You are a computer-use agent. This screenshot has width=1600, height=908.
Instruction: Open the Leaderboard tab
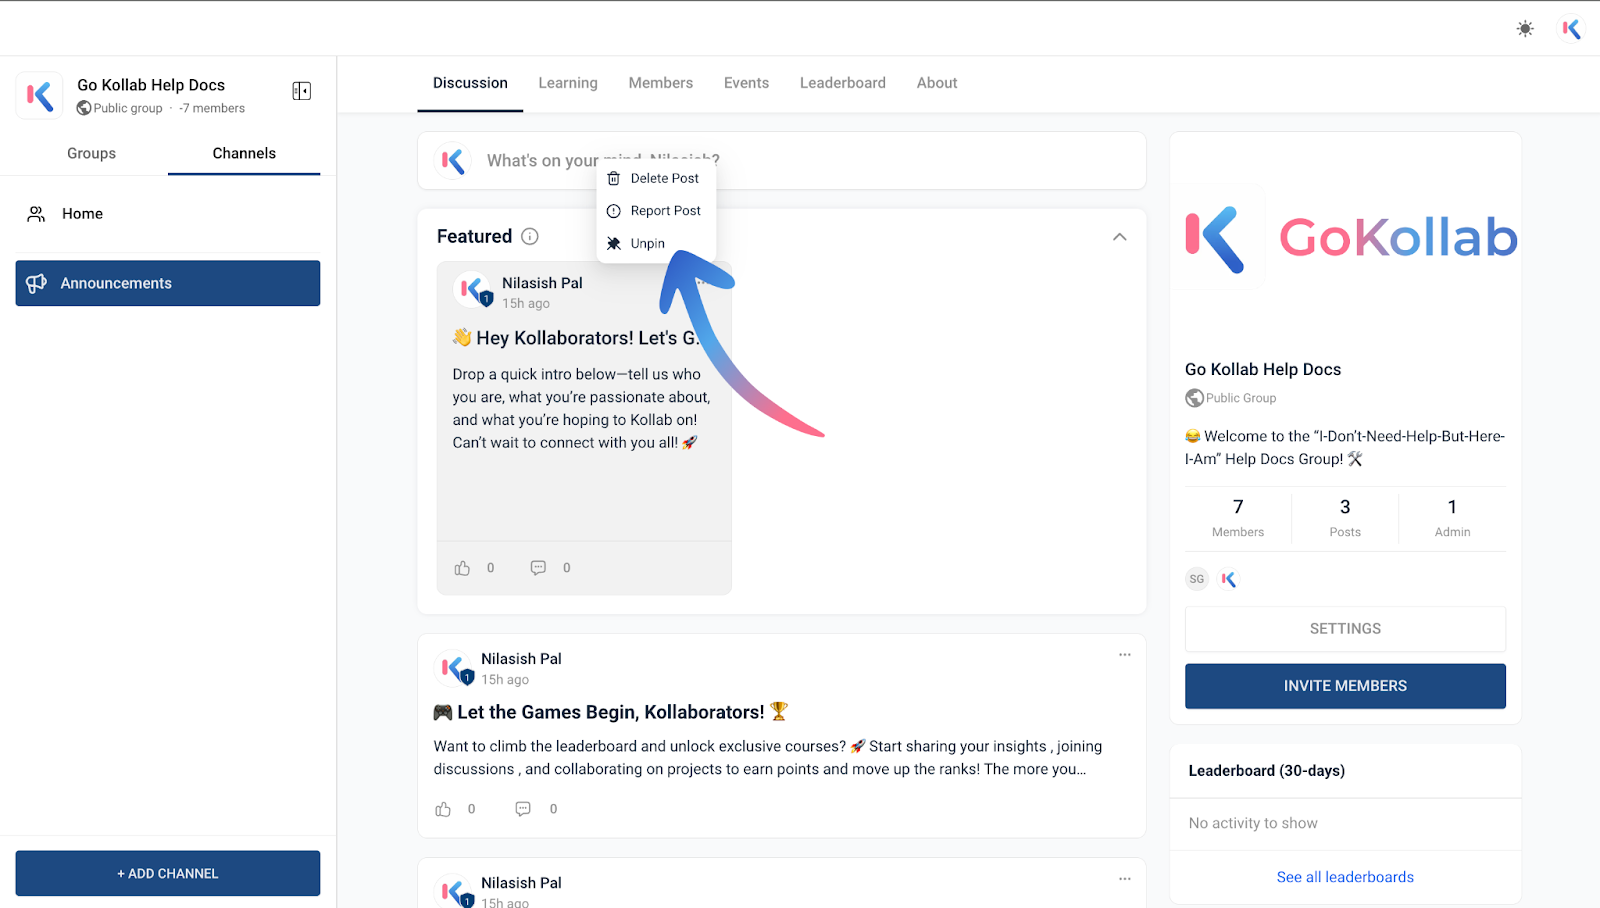point(842,83)
